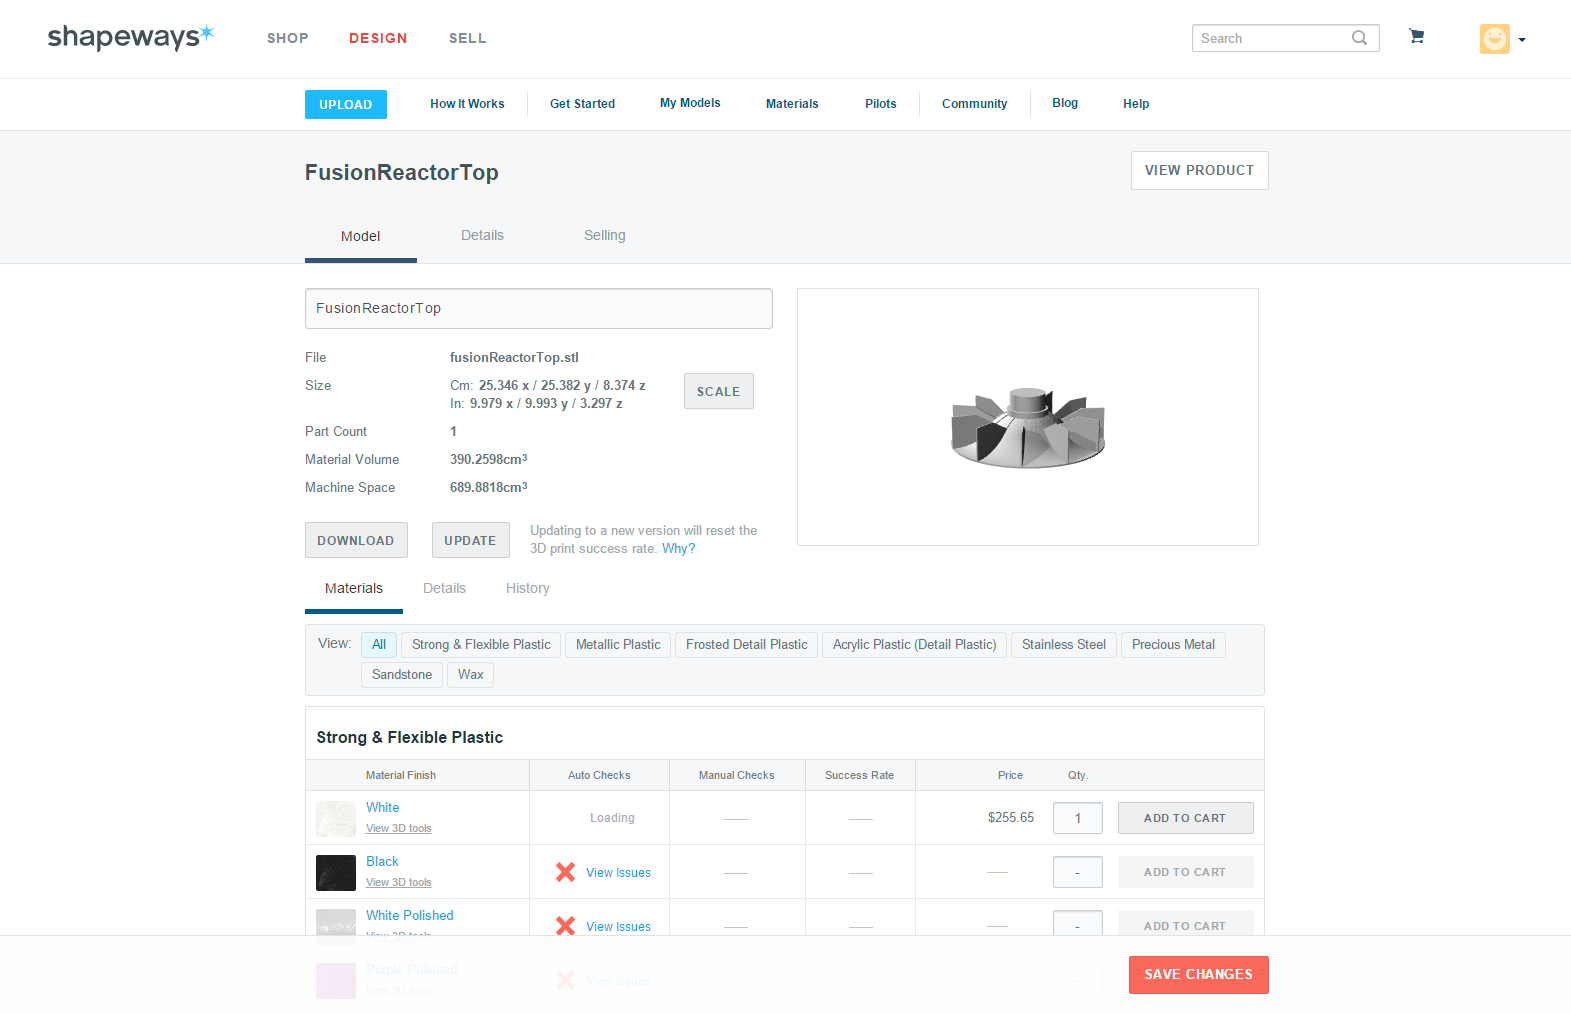Image resolution: width=1571 pixels, height=1013 pixels.
Task: Click the search magnifier icon
Action: click(1359, 38)
